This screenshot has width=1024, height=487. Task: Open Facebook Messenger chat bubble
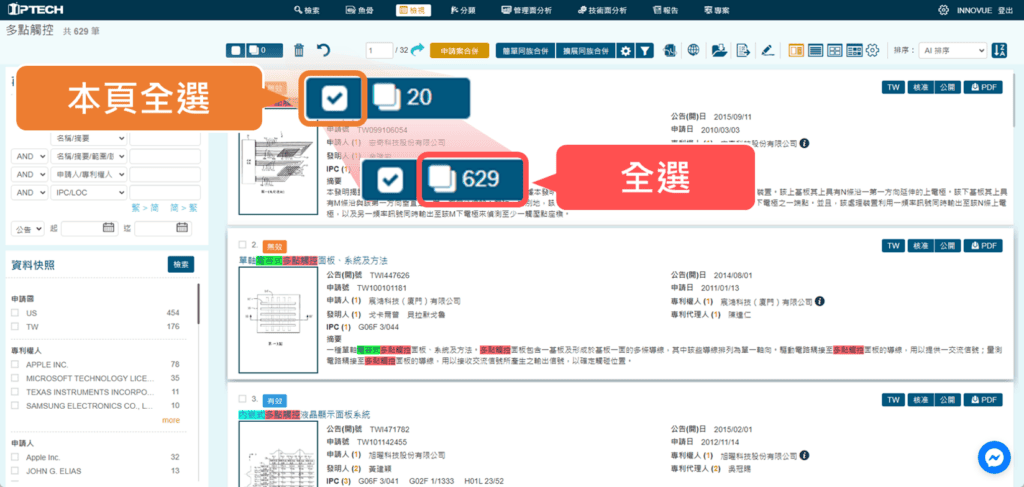tap(995, 458)
